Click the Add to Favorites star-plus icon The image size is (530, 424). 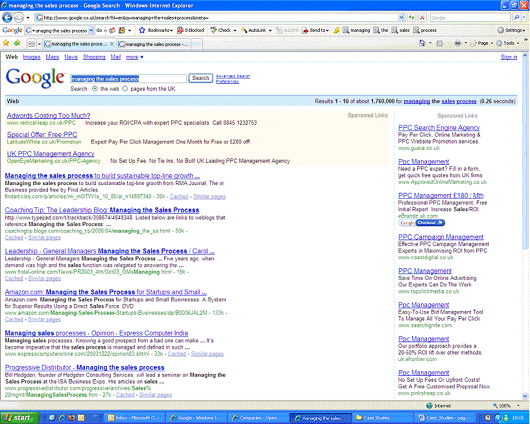tap(17, 43)
